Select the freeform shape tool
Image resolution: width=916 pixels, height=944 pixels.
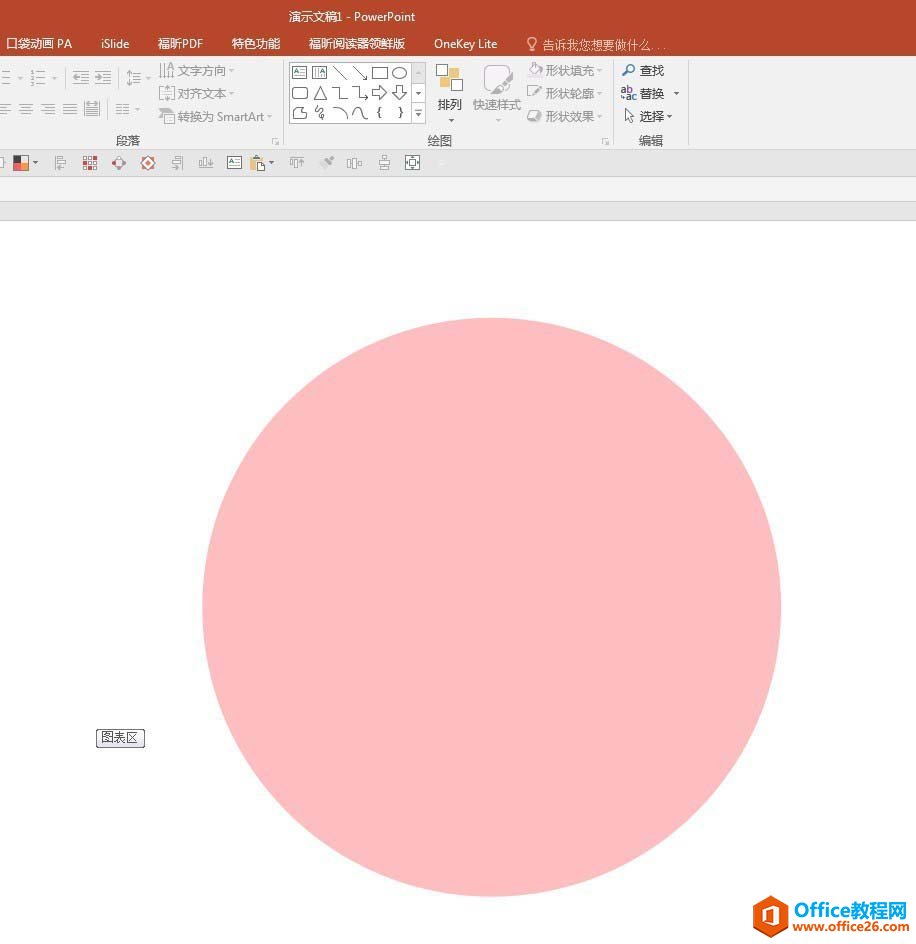tap(299, 113)
